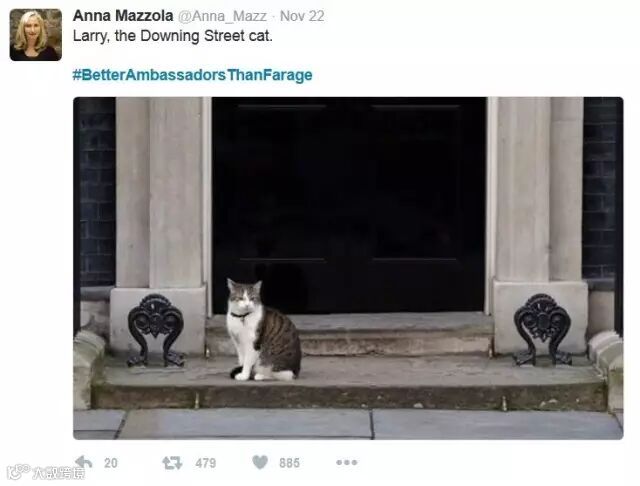640x486 pixels.
Task: Open the #BetterAmbassadorsThanFarage hashtag
Action: point(193,75)
